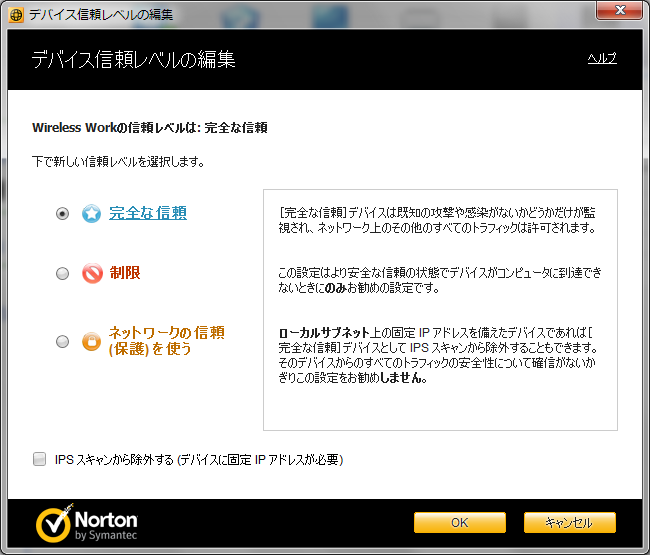This screenshot has height=555, width=650.
Task: Click the ローカルサブネット description paragraph
Action: click(x=438, y=355)
